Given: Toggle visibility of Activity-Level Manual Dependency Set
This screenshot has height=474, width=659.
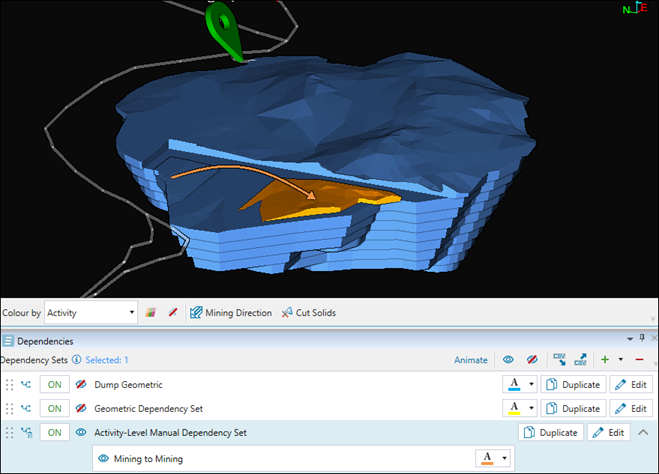Looking at the screenshot, I should [x=81, y=432].
